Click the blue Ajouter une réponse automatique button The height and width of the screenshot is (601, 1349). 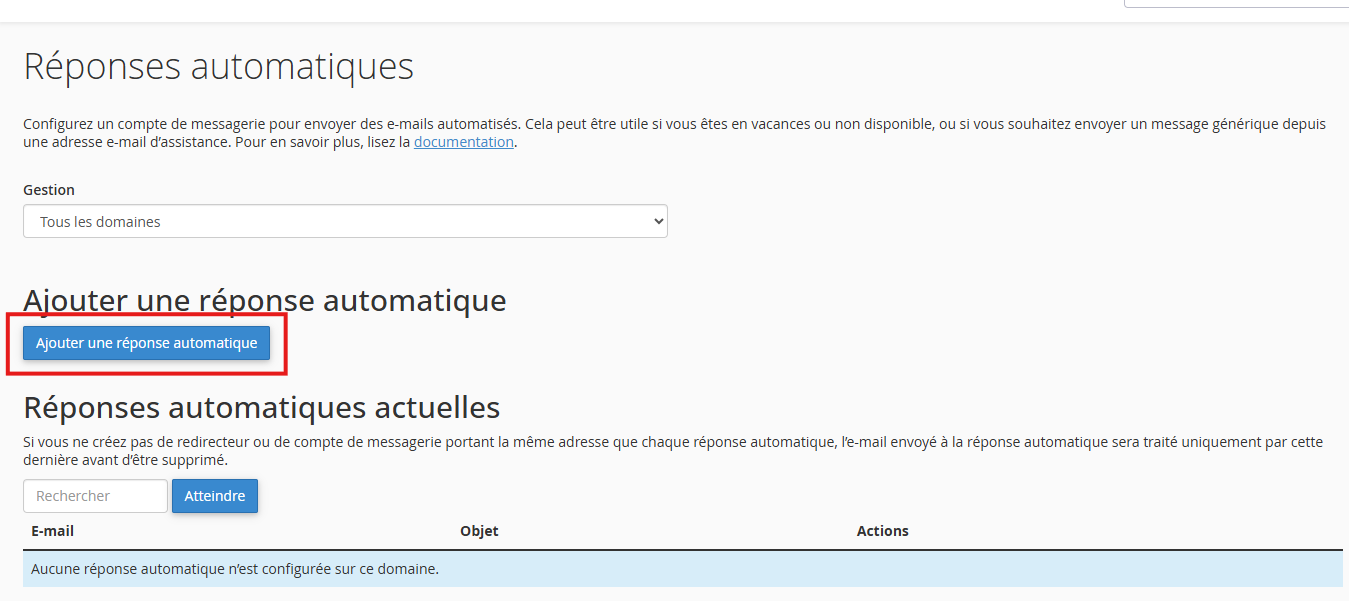point(146,343)
